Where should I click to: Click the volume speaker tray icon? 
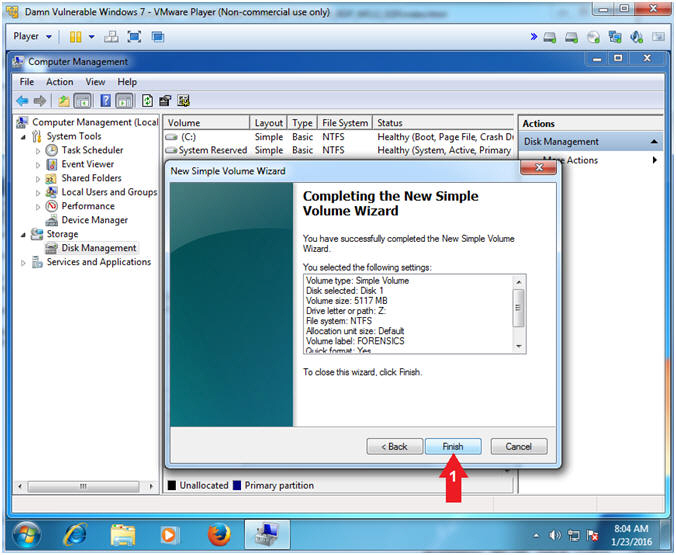click(x=554, y=536)
